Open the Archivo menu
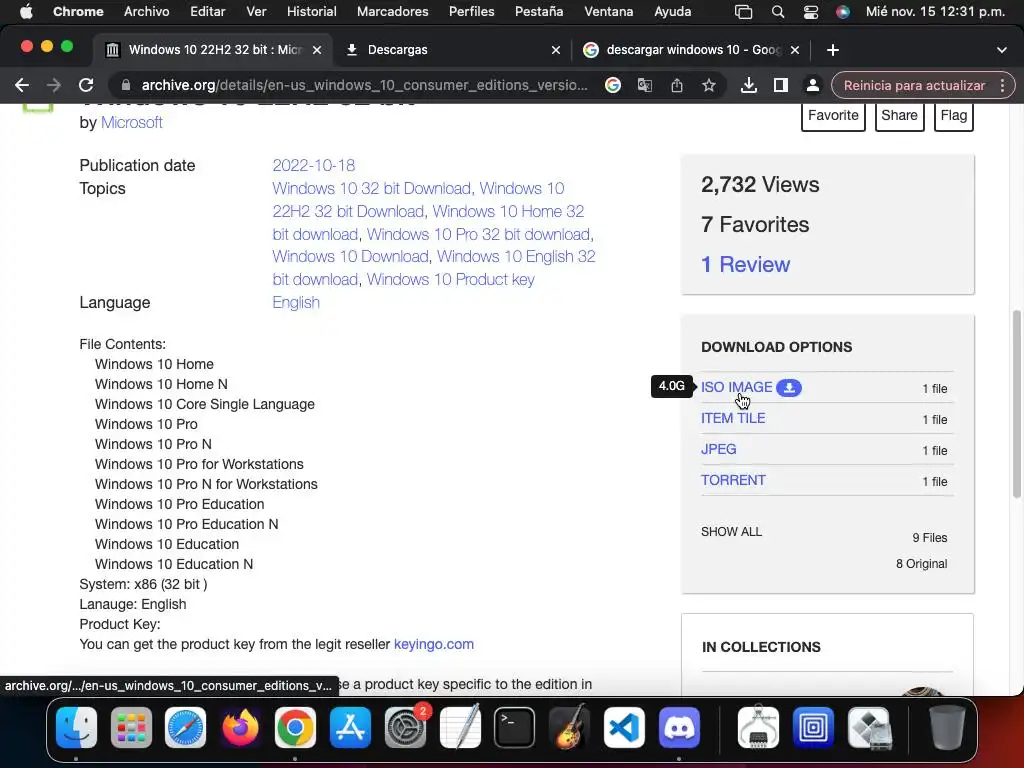Screen dimensions: 1024x768 coord(146,11)
